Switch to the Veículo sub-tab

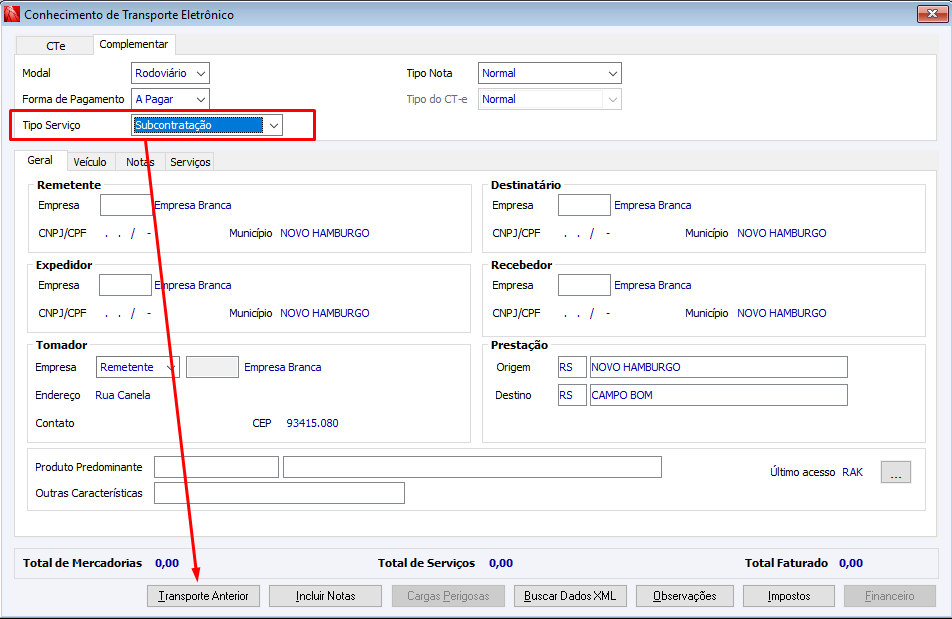pyautogui.click(x=90, y=162)
